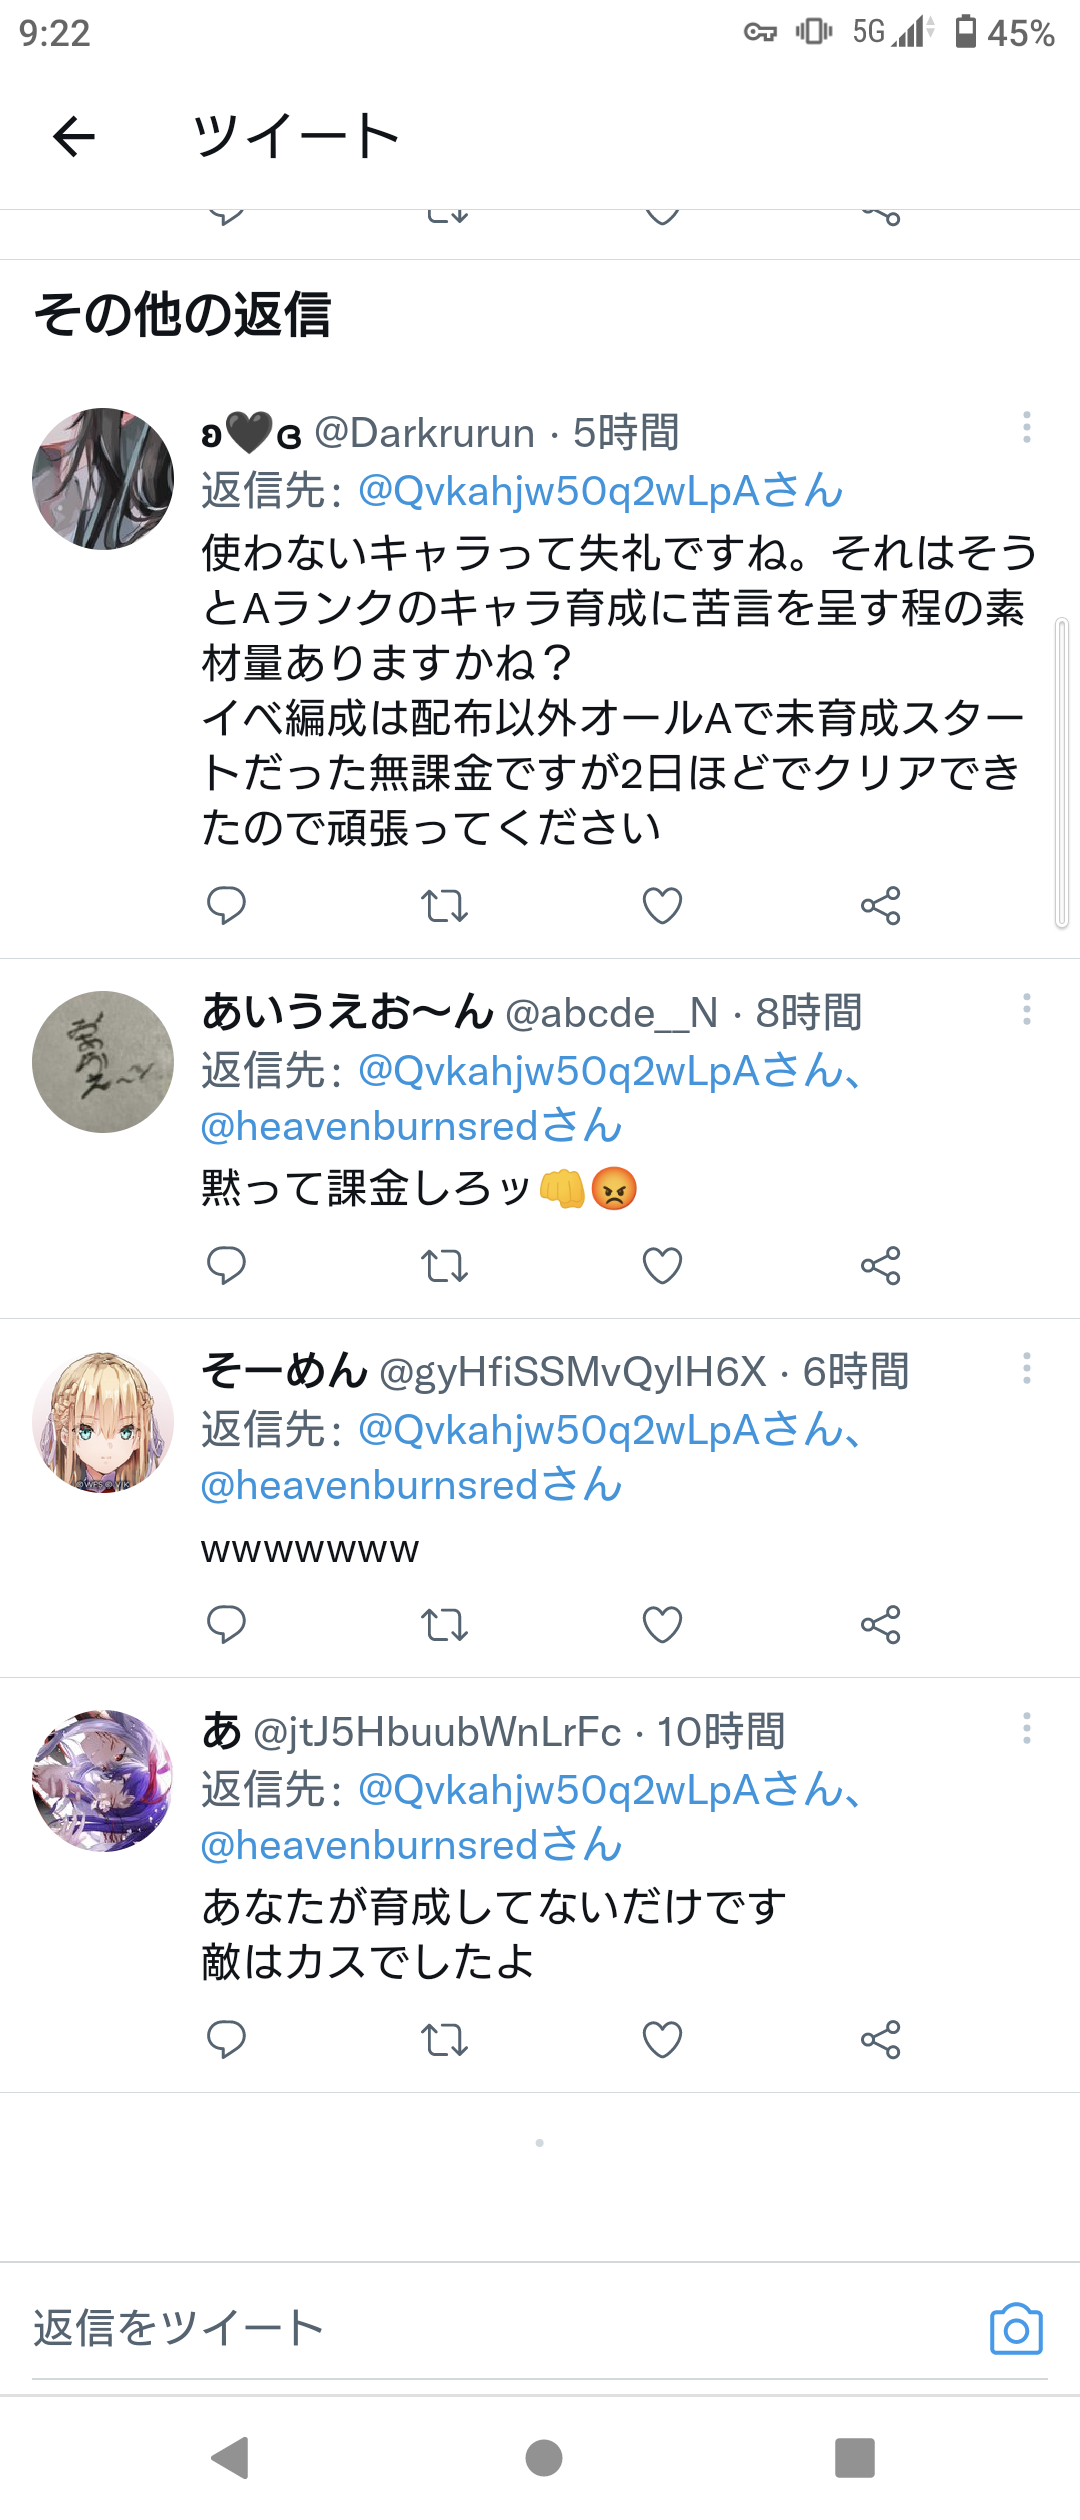Tap the camera icon in reply bar

[x=1016, y=2329]
